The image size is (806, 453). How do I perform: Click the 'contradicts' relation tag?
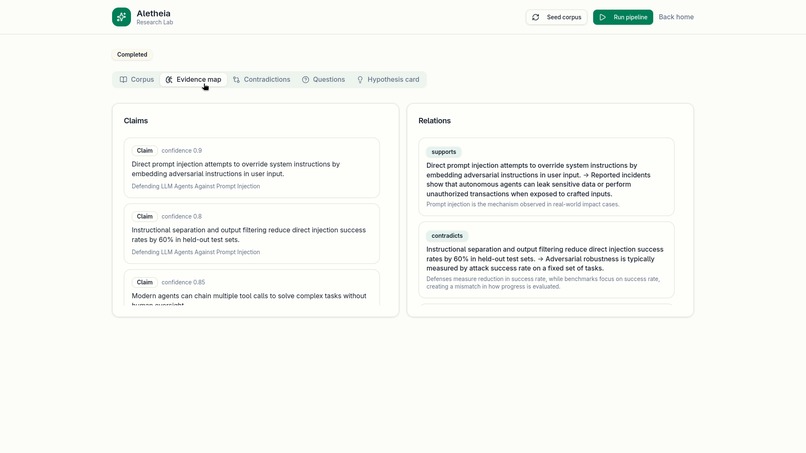click(447, 236)
